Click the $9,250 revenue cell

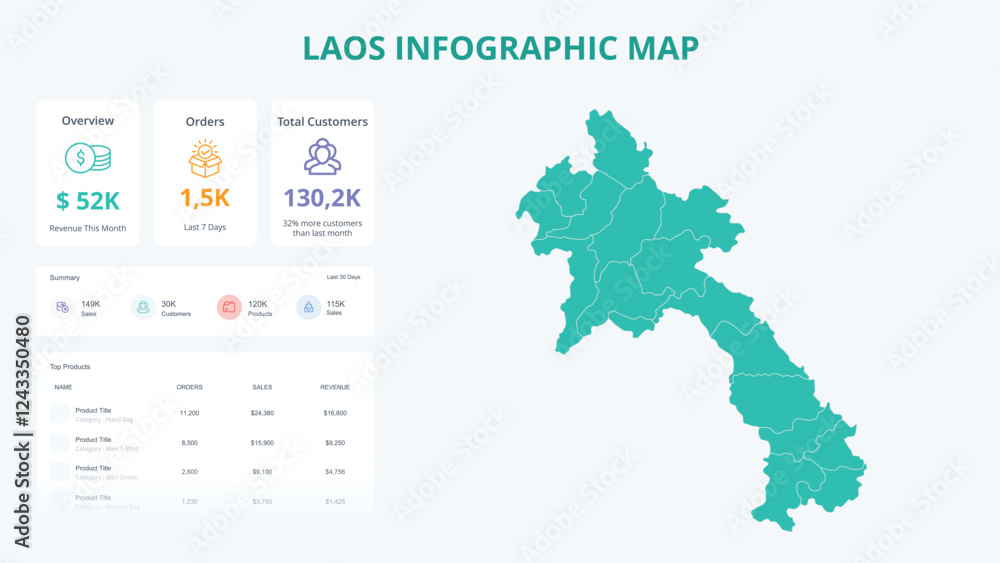coord(335,442)
